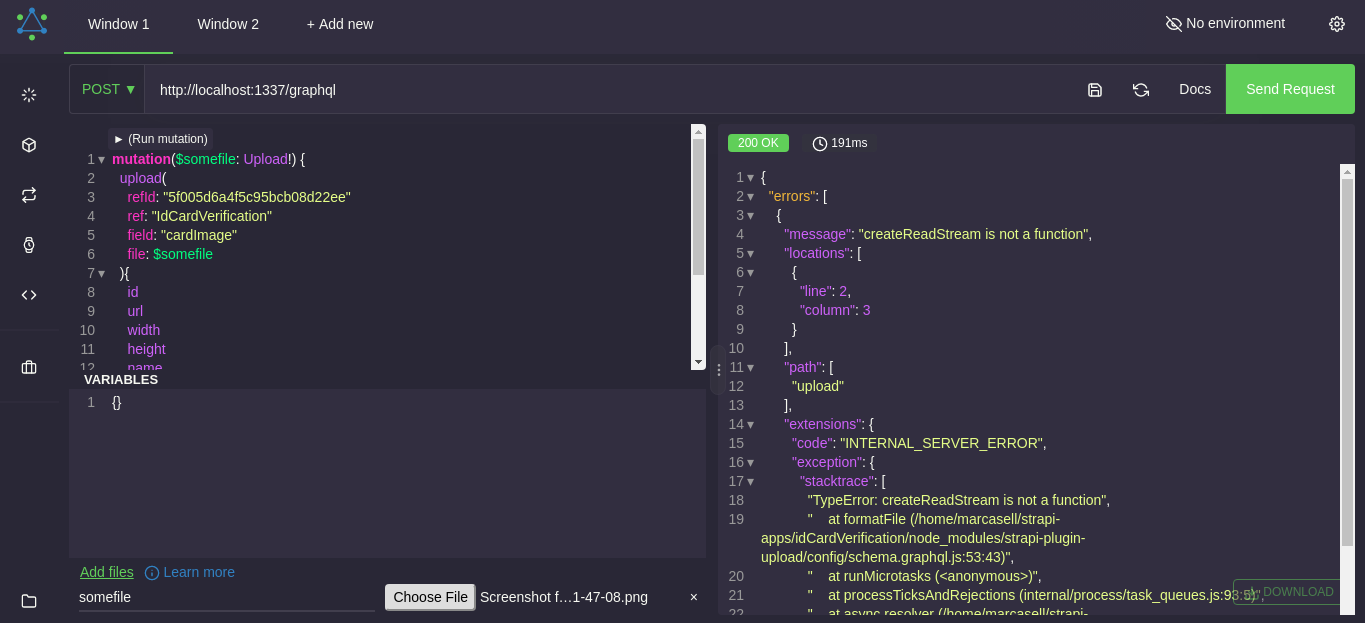Screen dimensions: 1365x623
Task: Save the query using the floppy icon
Action: (1094, 89)
